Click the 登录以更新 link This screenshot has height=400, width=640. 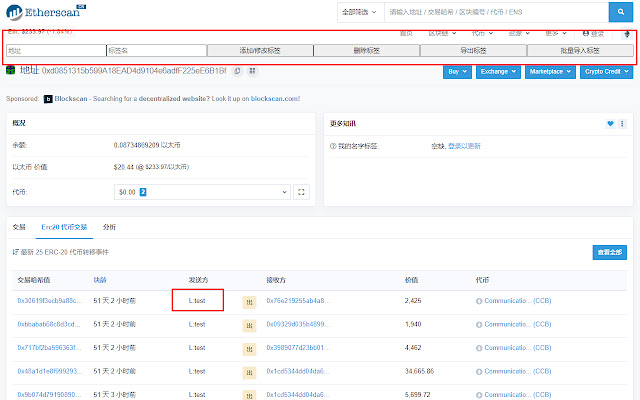click(464, 146)
